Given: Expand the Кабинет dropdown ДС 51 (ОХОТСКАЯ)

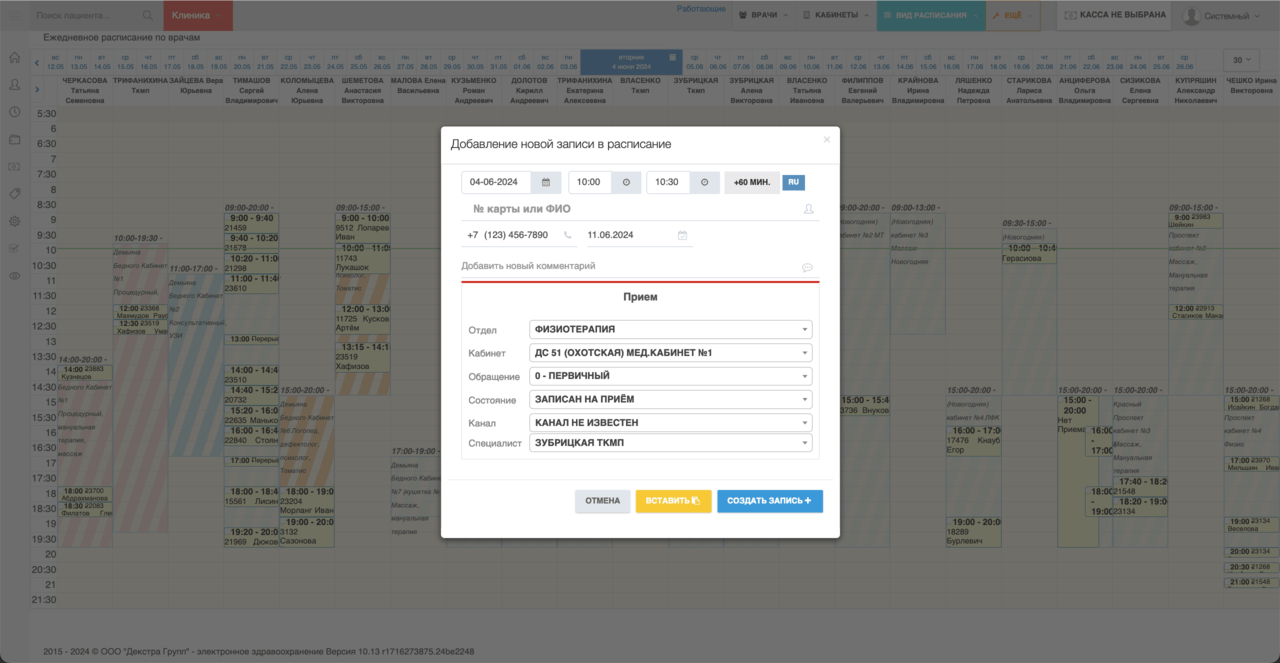Looking at the screenshot, I should [670, 353].
